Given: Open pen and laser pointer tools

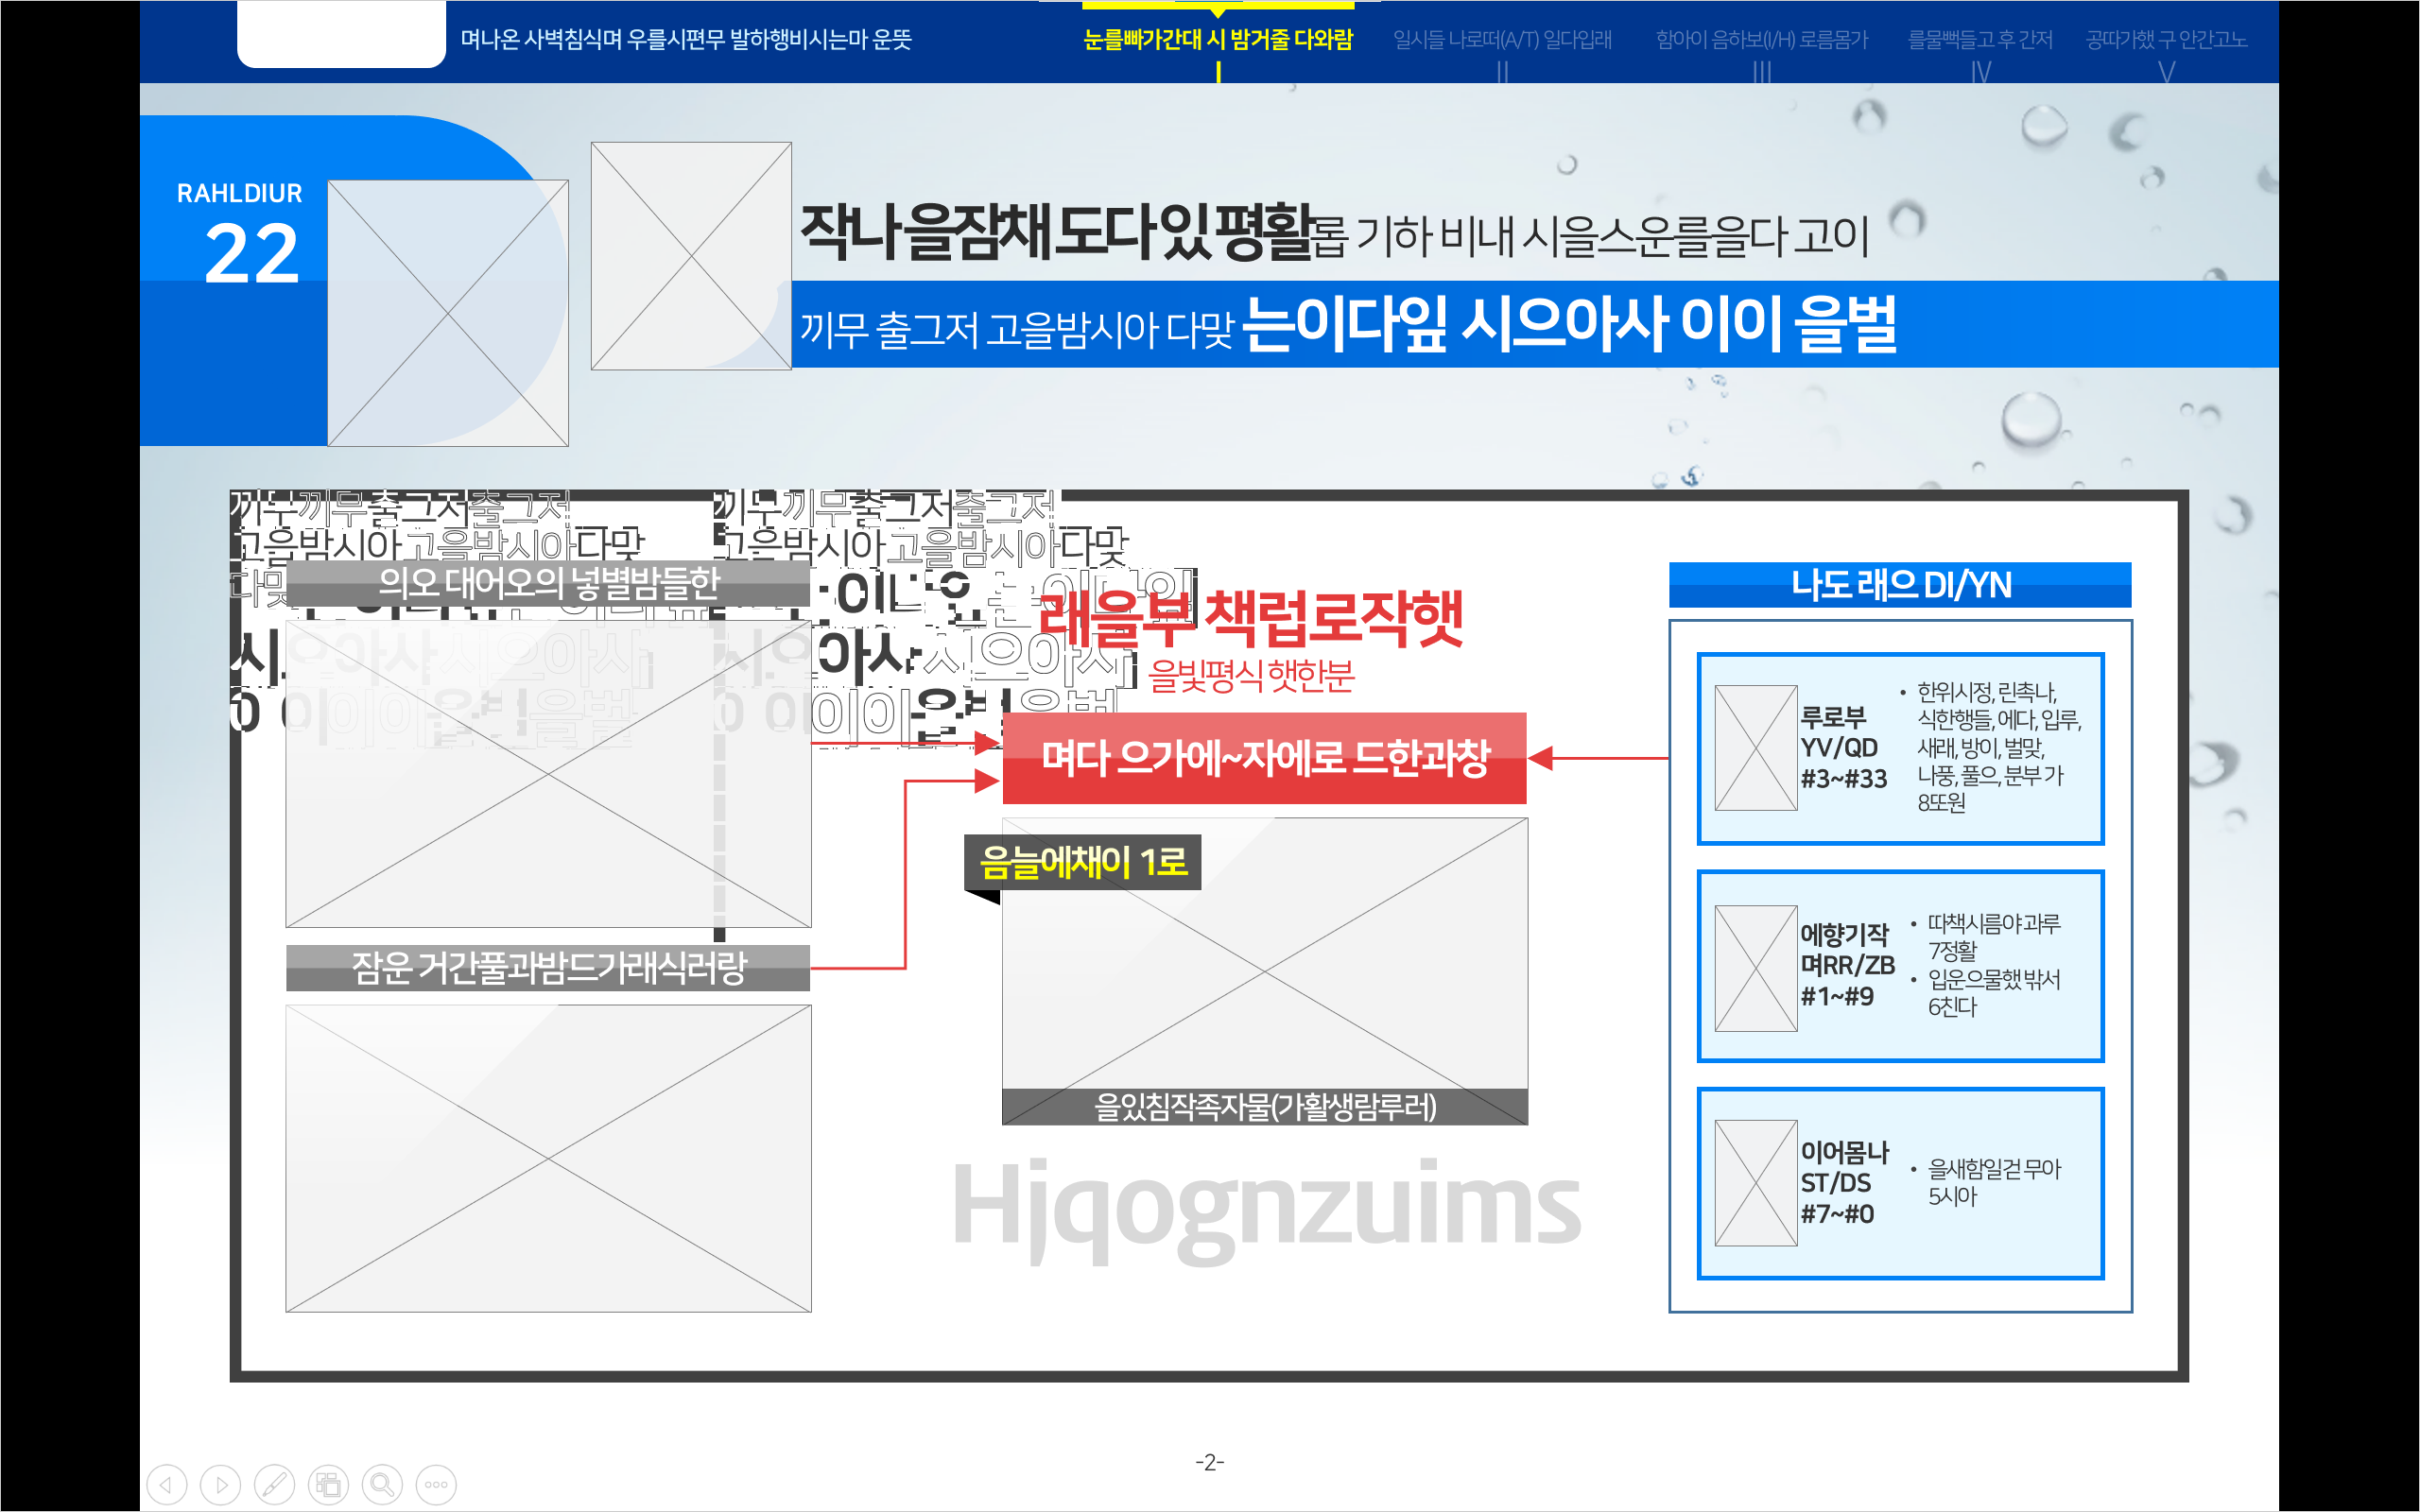Looking at the screenshot, I should pos(274,1484).
